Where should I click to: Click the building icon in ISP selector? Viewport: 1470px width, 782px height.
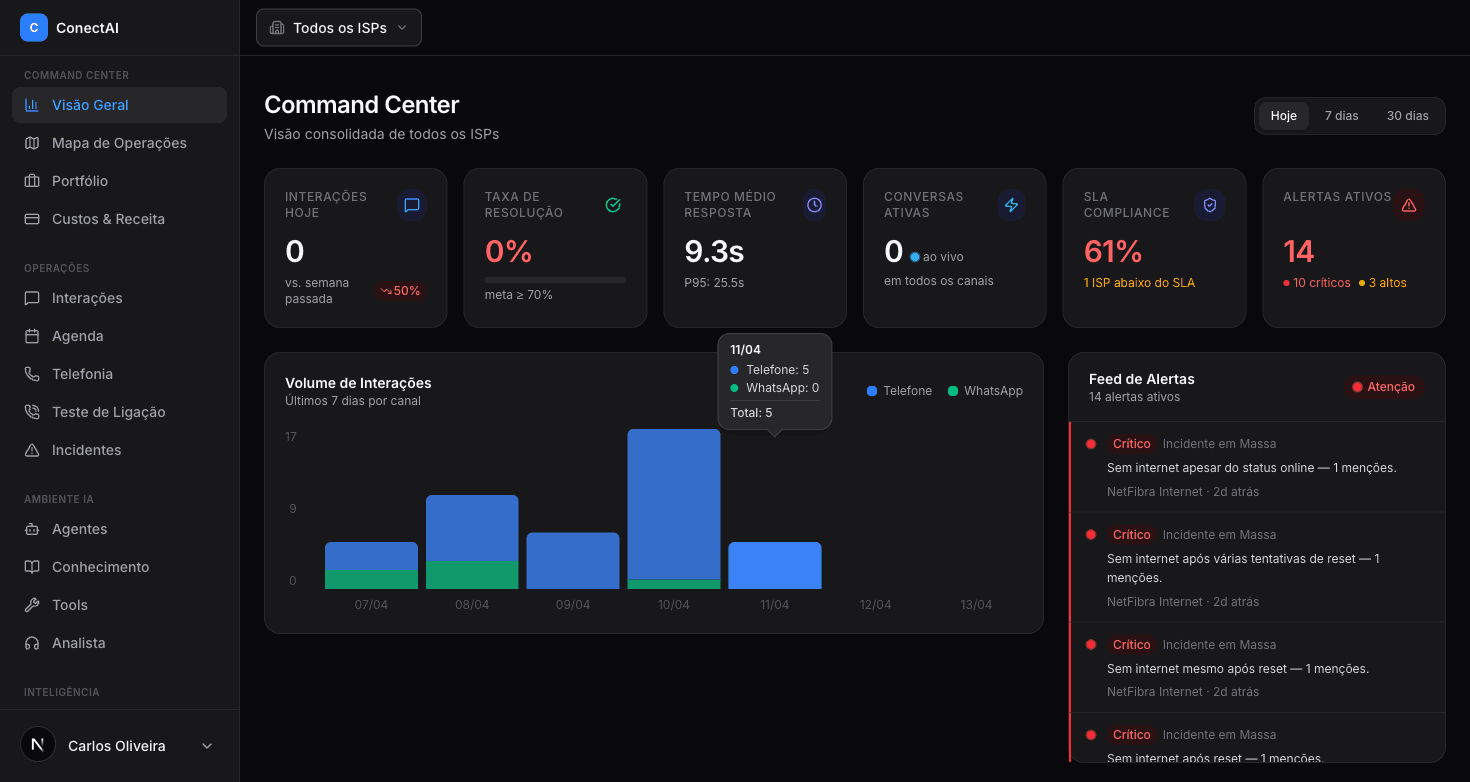[x=277, y=28]
